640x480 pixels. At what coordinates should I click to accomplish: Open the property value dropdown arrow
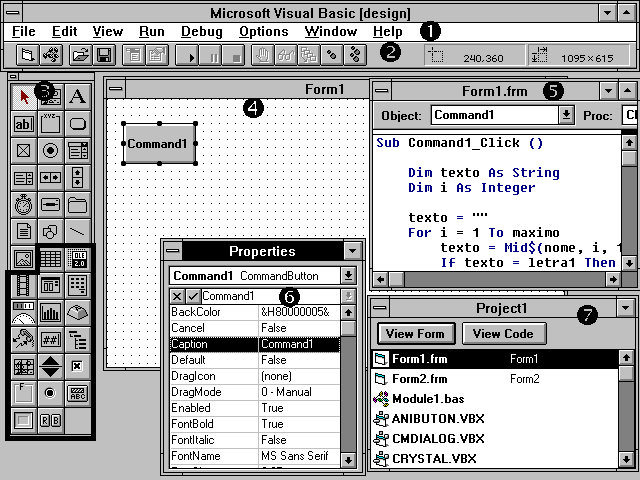tap(348, 296)
